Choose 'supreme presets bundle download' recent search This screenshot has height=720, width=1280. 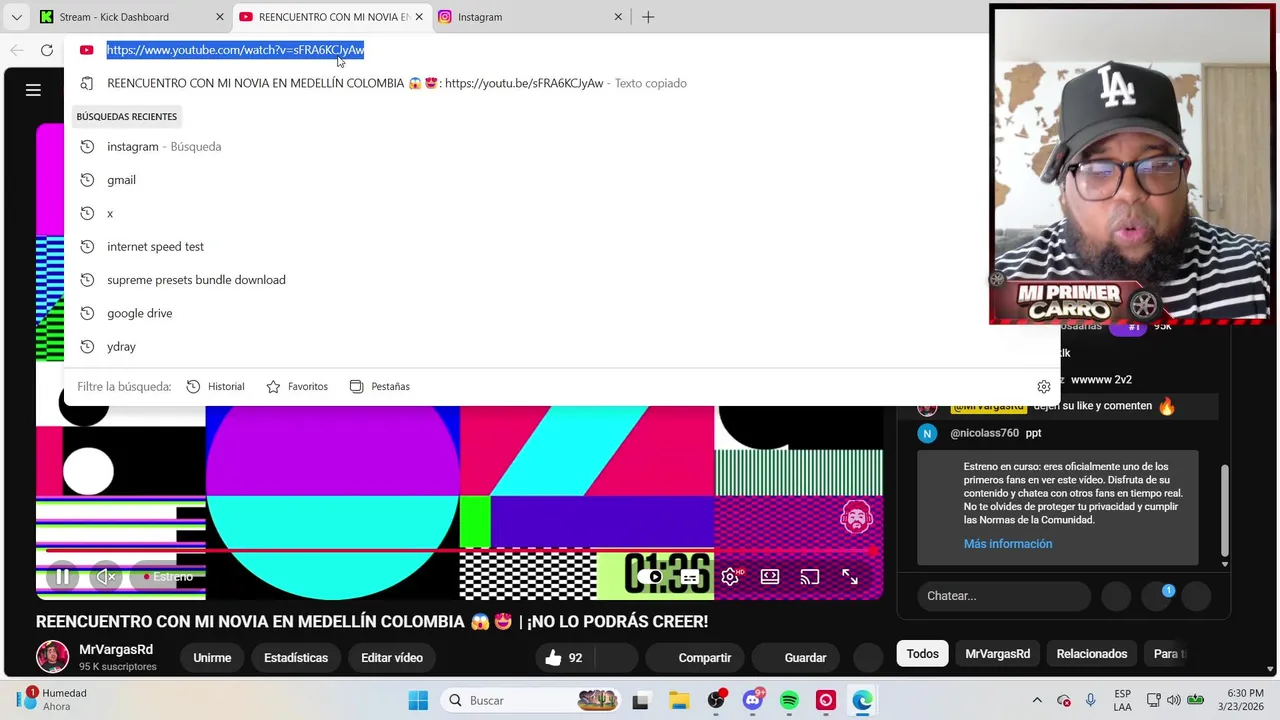pos(562,280)
